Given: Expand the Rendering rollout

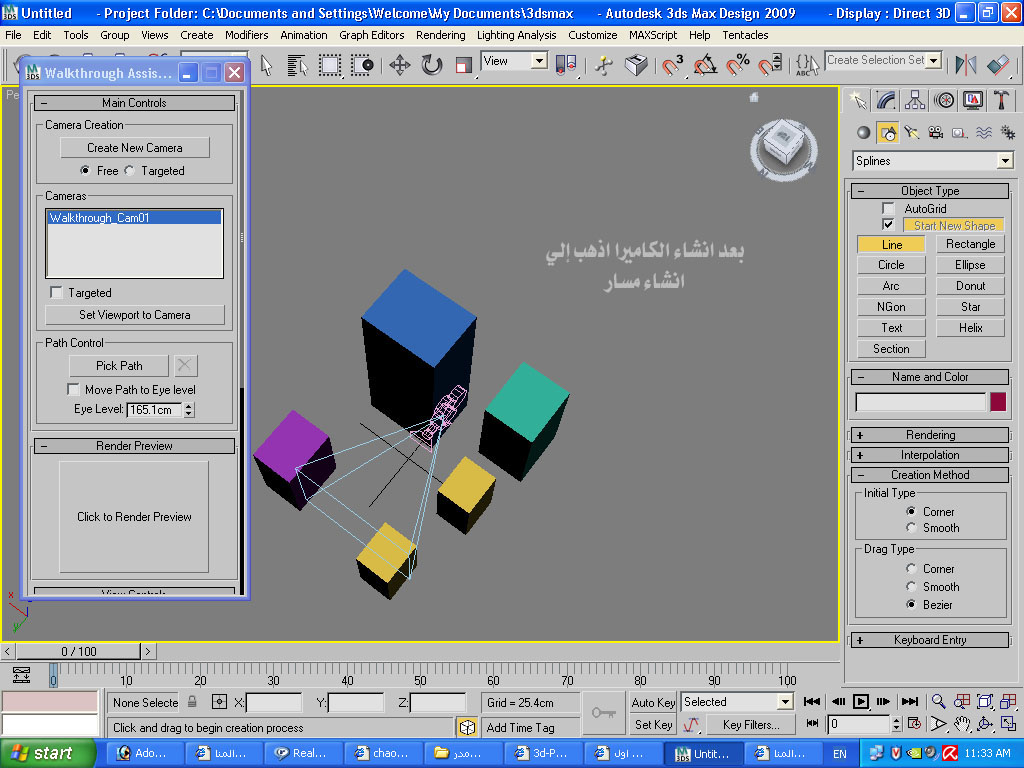Looking at the screenshot, I should 931,435.
